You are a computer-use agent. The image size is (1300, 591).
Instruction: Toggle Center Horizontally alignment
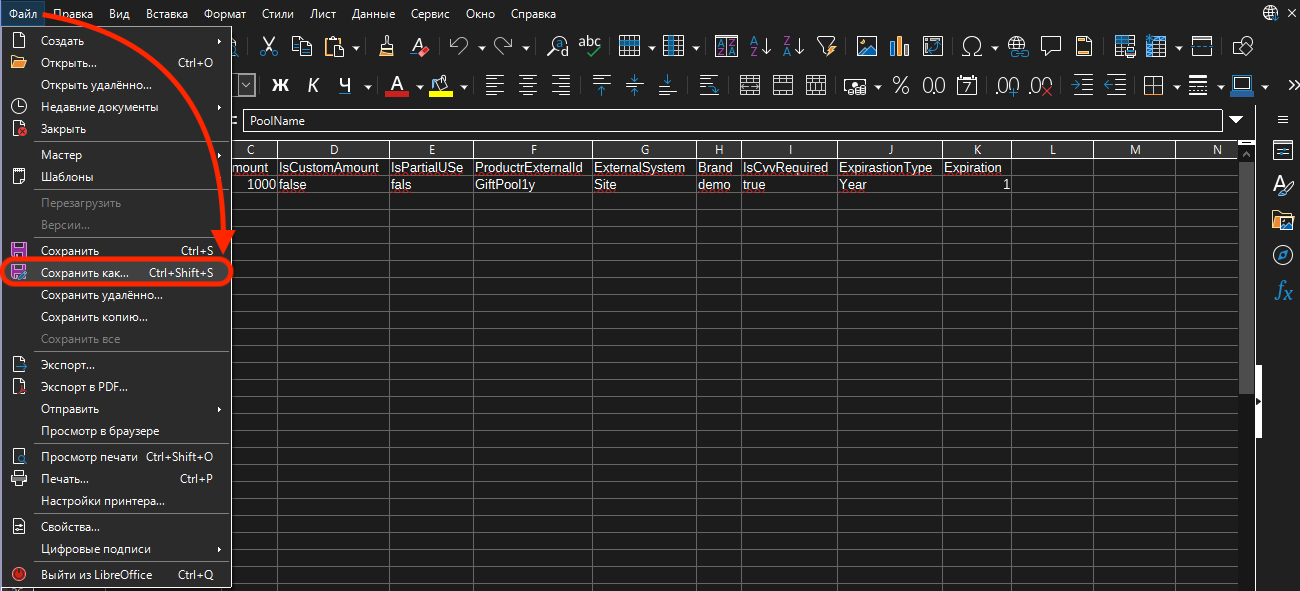528,86
